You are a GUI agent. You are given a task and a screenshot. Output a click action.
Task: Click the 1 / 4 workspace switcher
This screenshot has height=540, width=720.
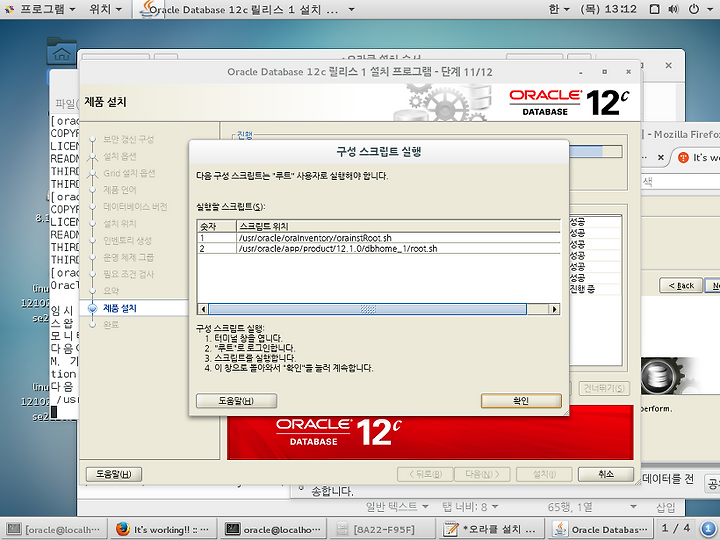point(675,529)
